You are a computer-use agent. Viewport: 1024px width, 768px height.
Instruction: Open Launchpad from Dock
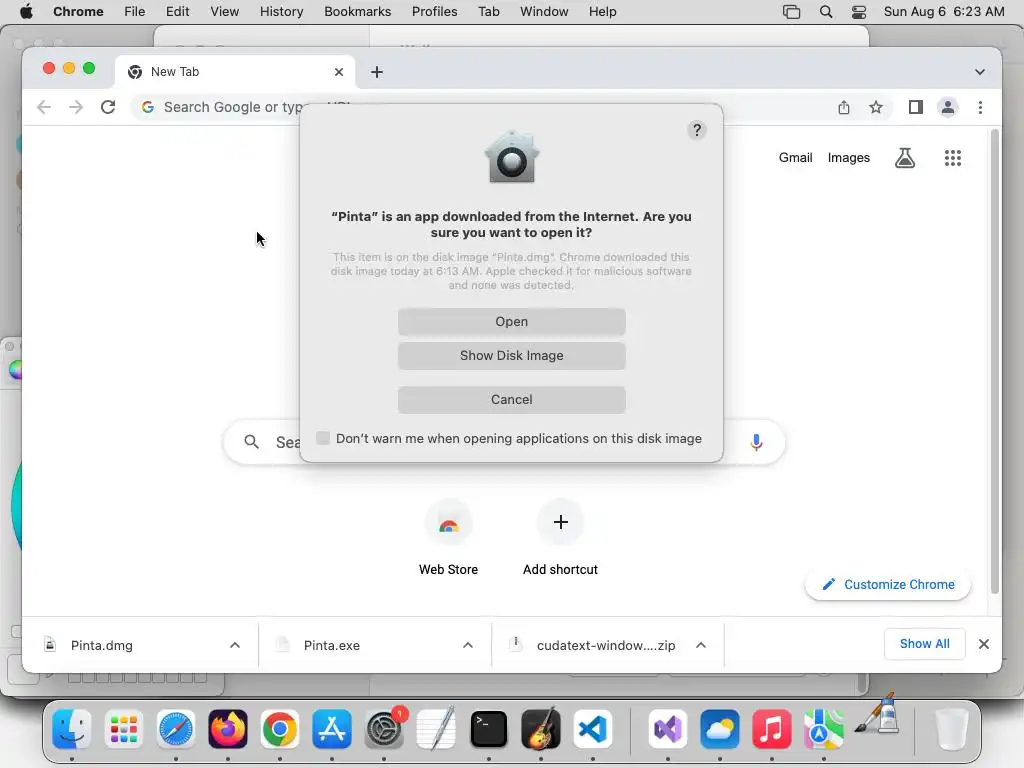(123, 728)
